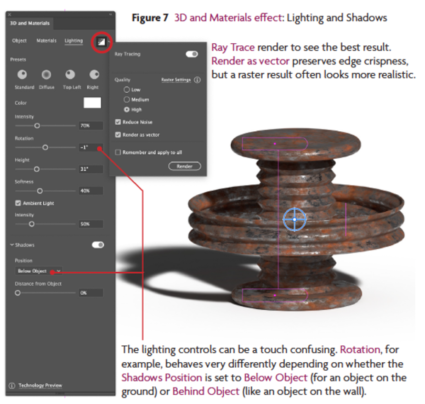Click the blue rotation gizmo on object
Screen dimensions: 425x404
click(x=295, y=220)
